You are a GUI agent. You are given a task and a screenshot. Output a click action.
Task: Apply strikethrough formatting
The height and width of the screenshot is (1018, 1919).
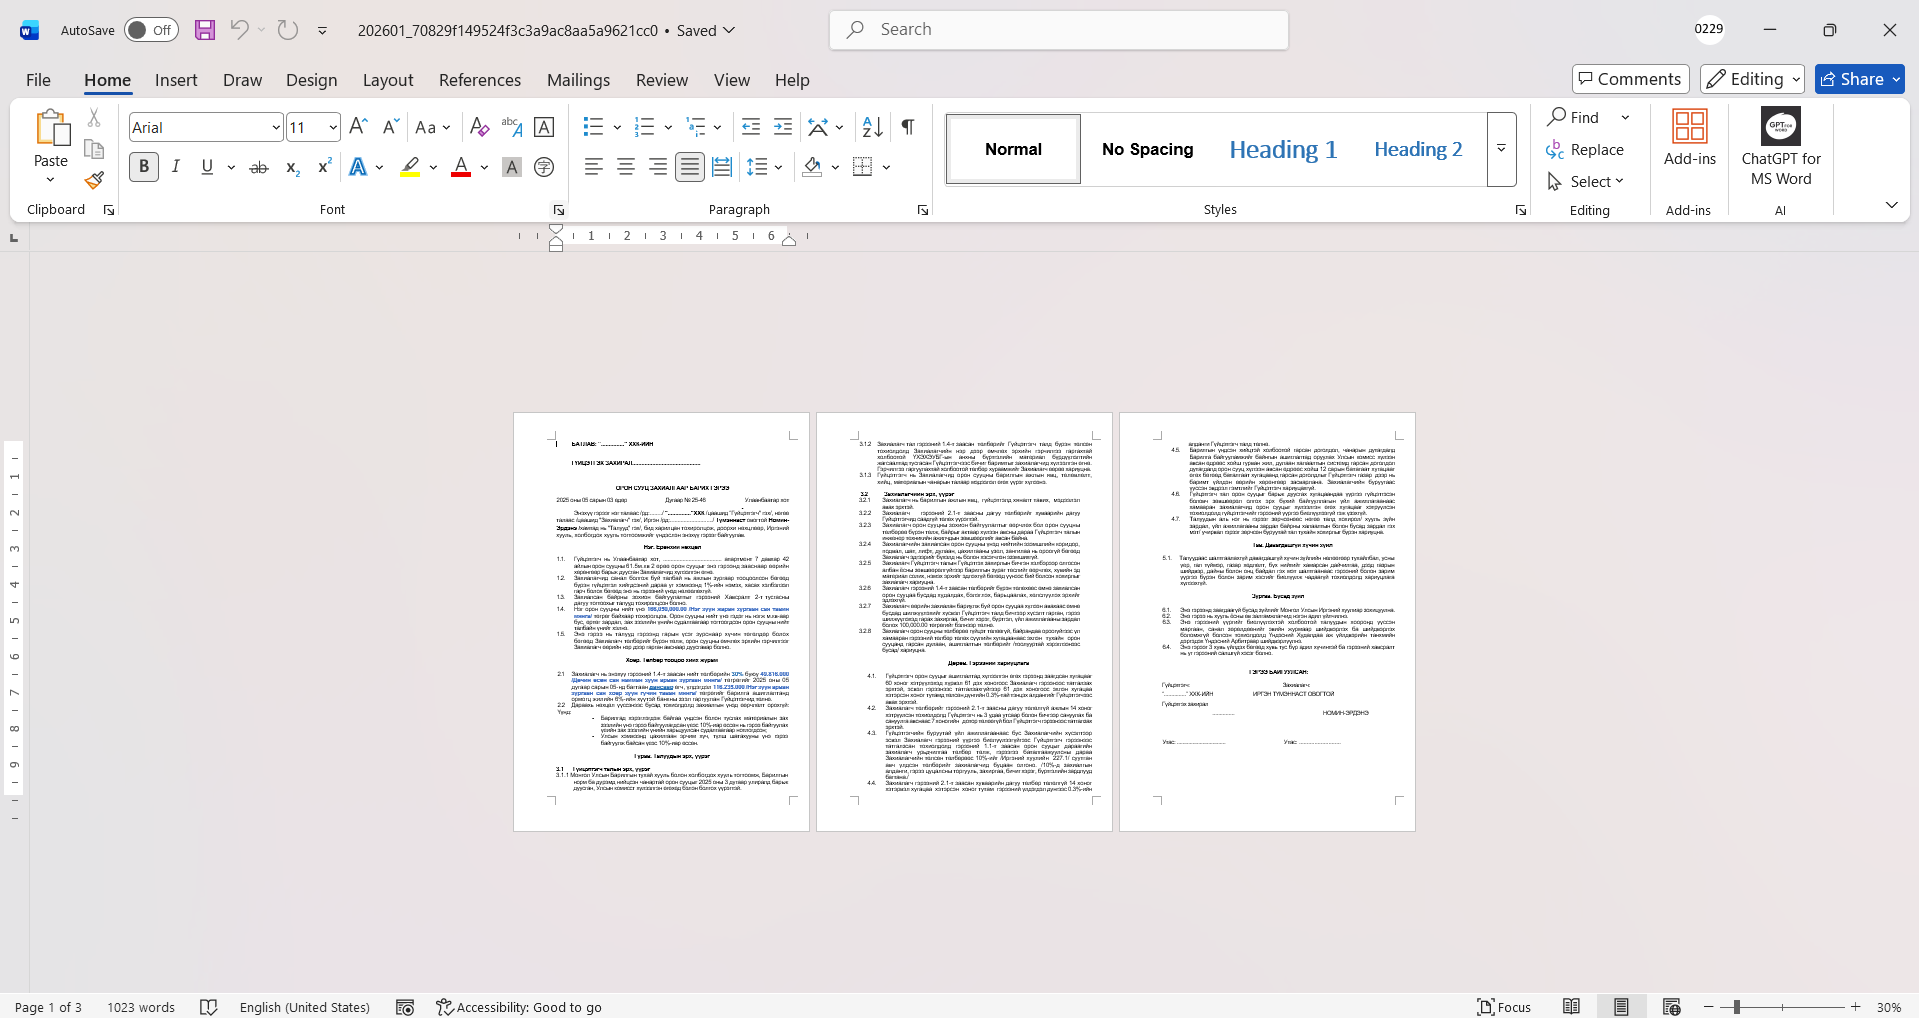click(x=259, y=168)
